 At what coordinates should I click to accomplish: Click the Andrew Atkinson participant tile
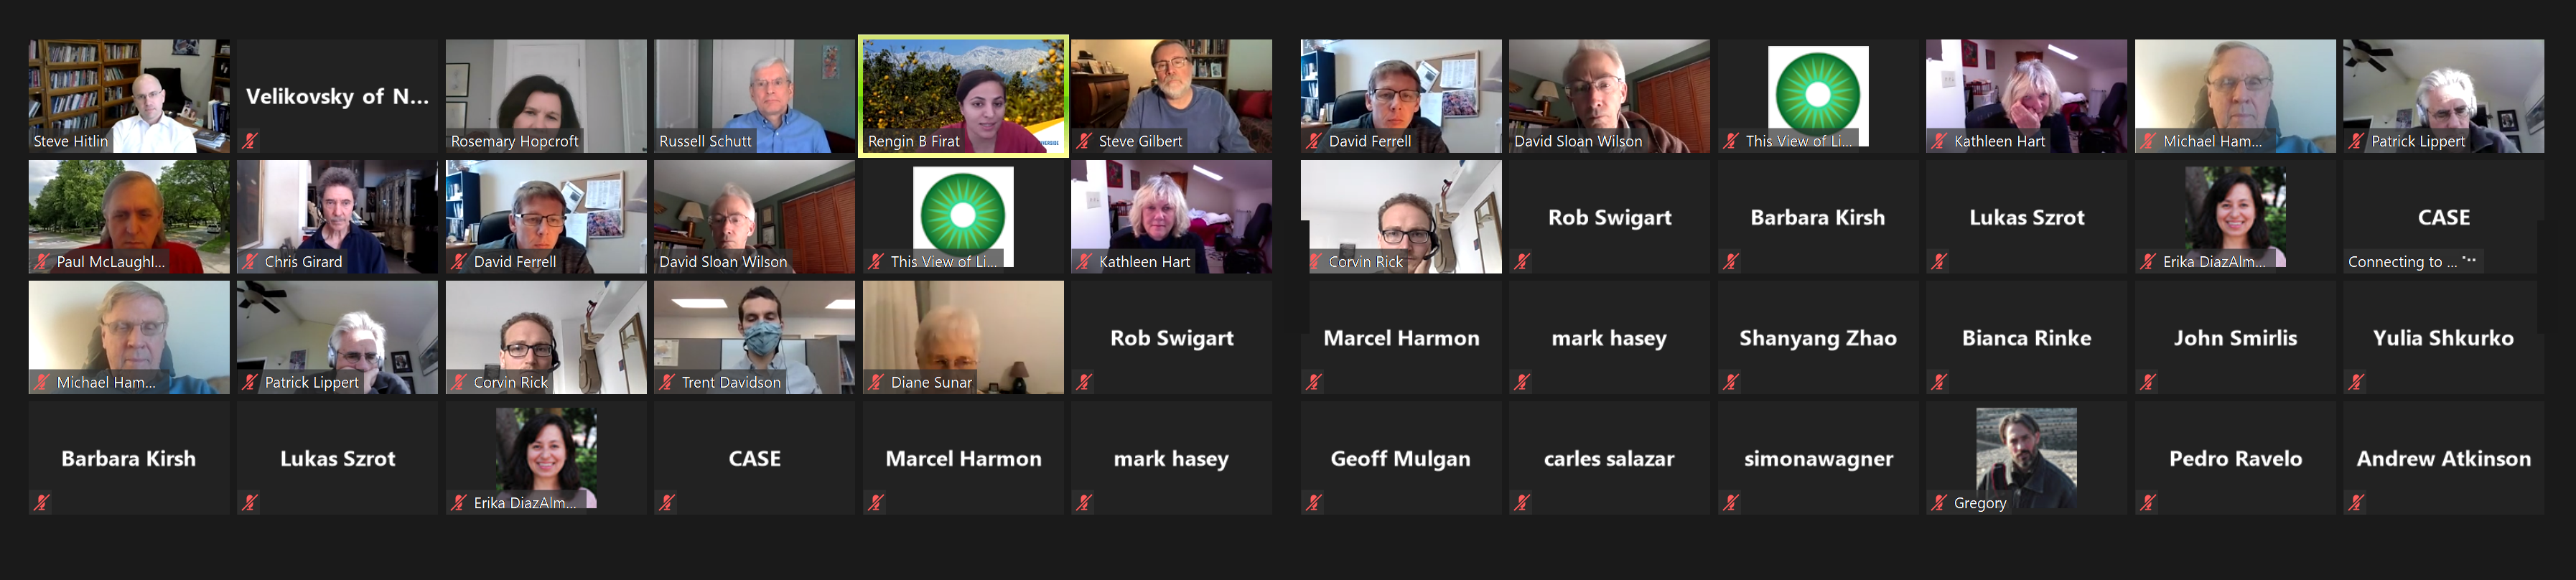click(x=2443, y=458)
